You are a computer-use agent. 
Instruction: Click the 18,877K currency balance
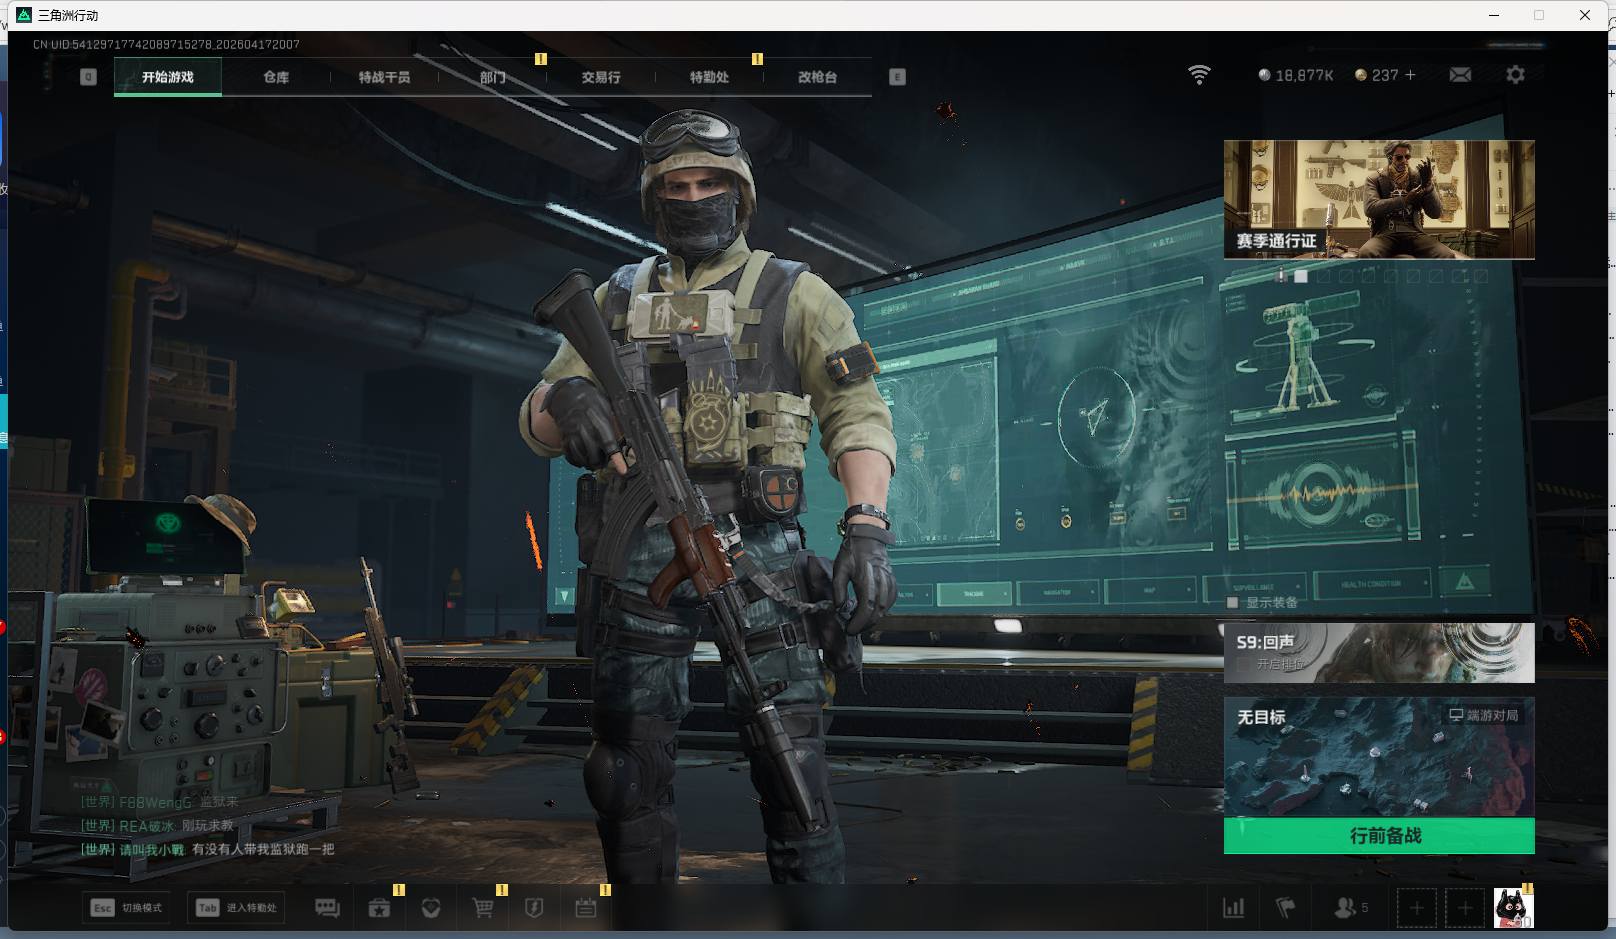(1296, 75)
